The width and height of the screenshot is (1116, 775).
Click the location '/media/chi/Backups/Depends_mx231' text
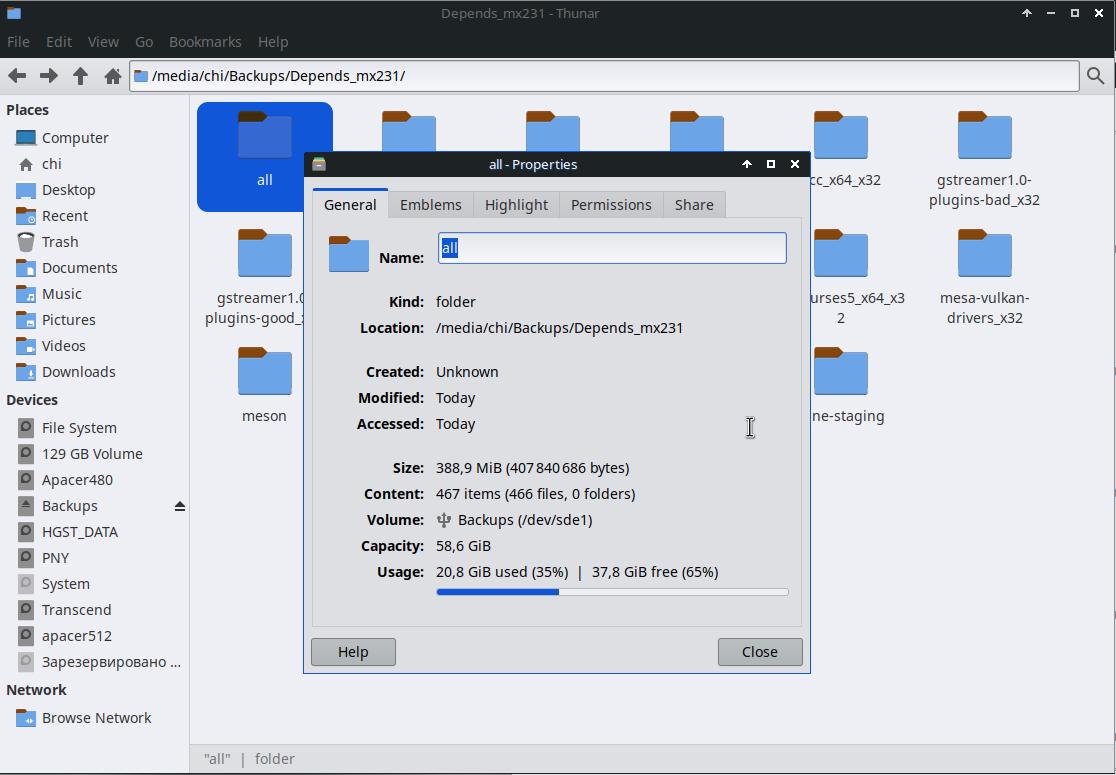[559, 328]
